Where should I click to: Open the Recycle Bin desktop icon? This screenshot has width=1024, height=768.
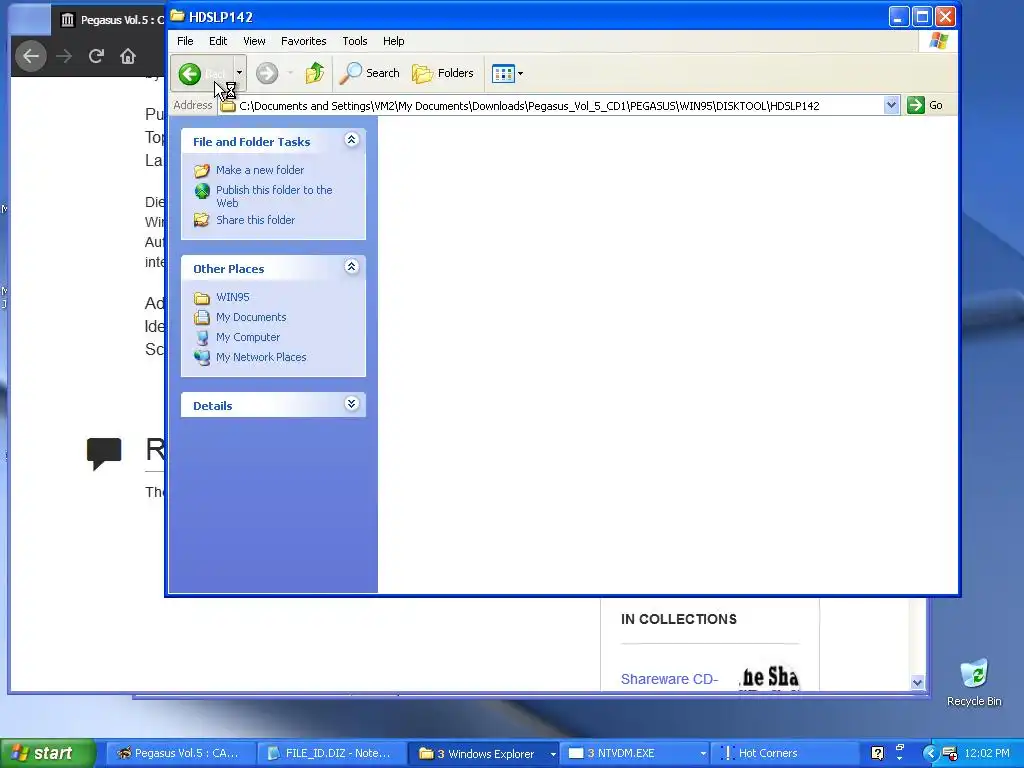[974, 682]
